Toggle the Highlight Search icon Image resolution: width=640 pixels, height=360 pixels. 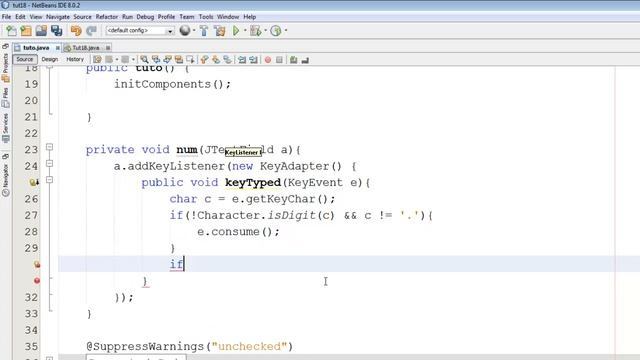click(x=179, y=60)
